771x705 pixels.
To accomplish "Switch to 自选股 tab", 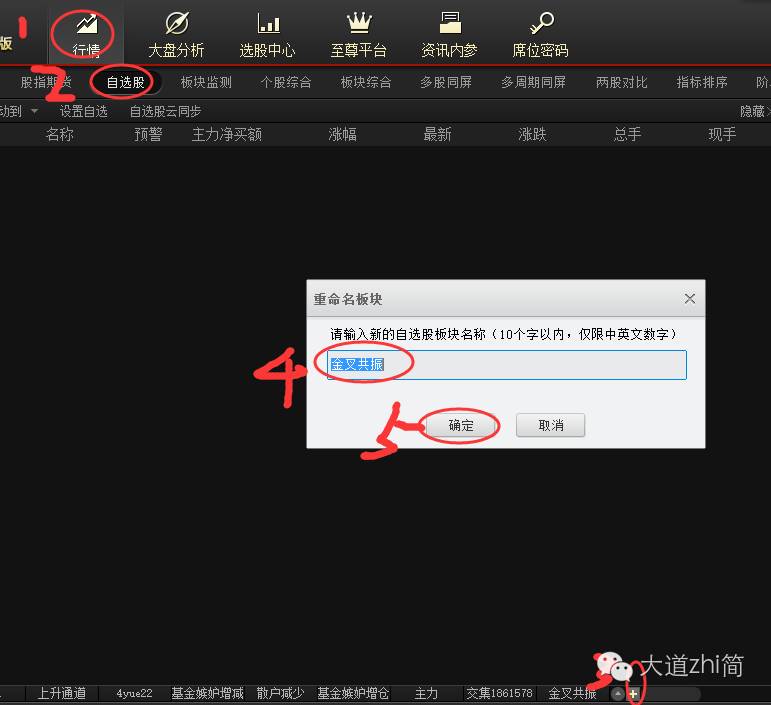I will (126, 82).
